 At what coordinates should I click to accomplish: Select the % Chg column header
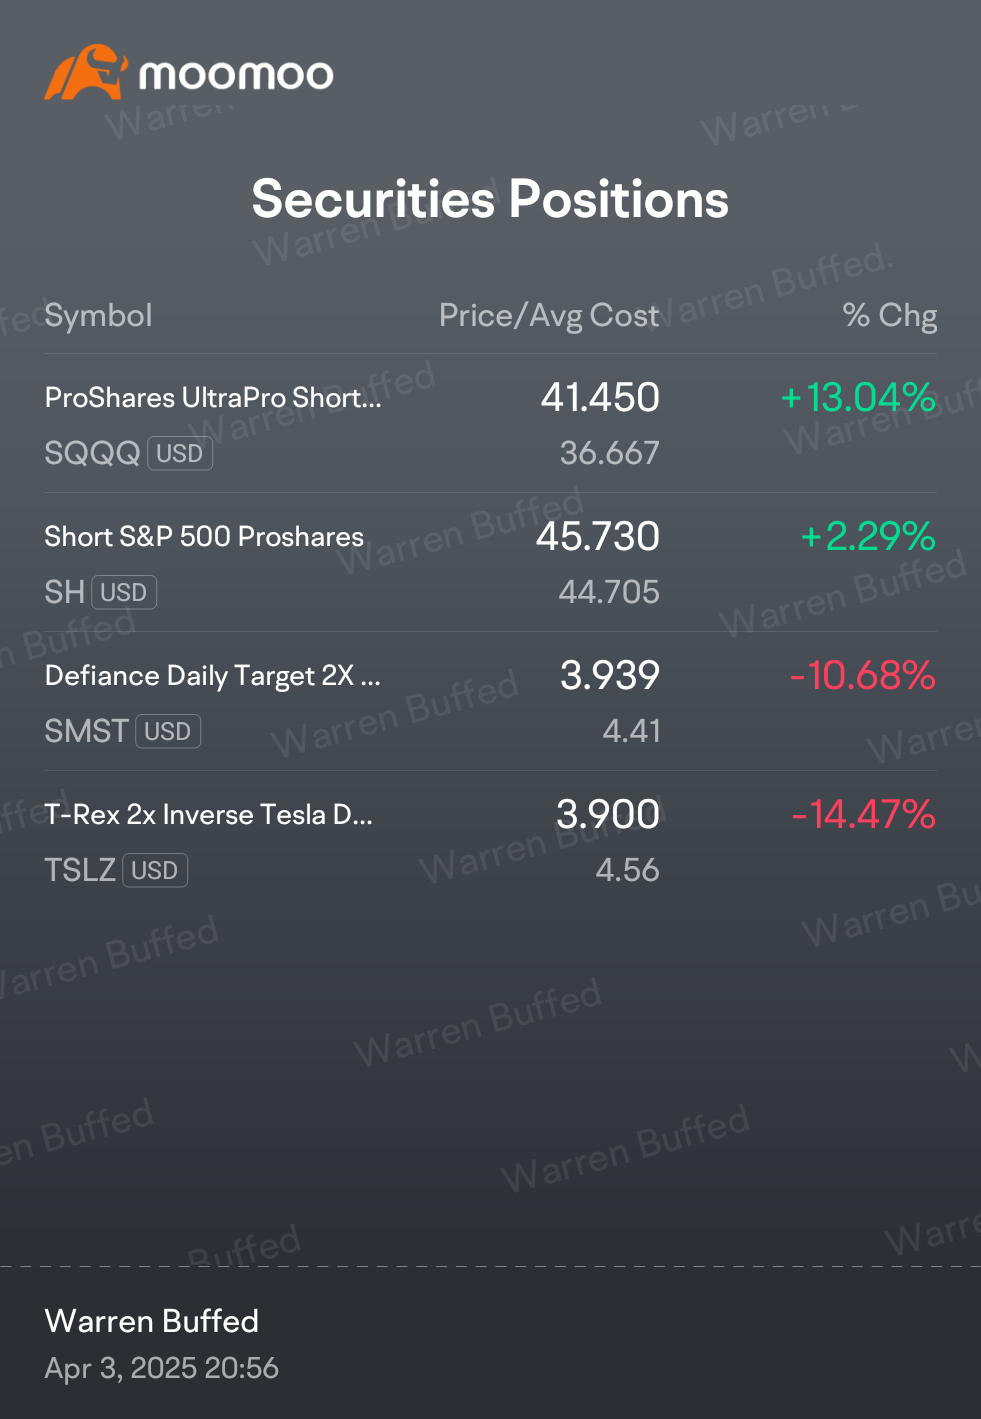(x=890, y=315)
